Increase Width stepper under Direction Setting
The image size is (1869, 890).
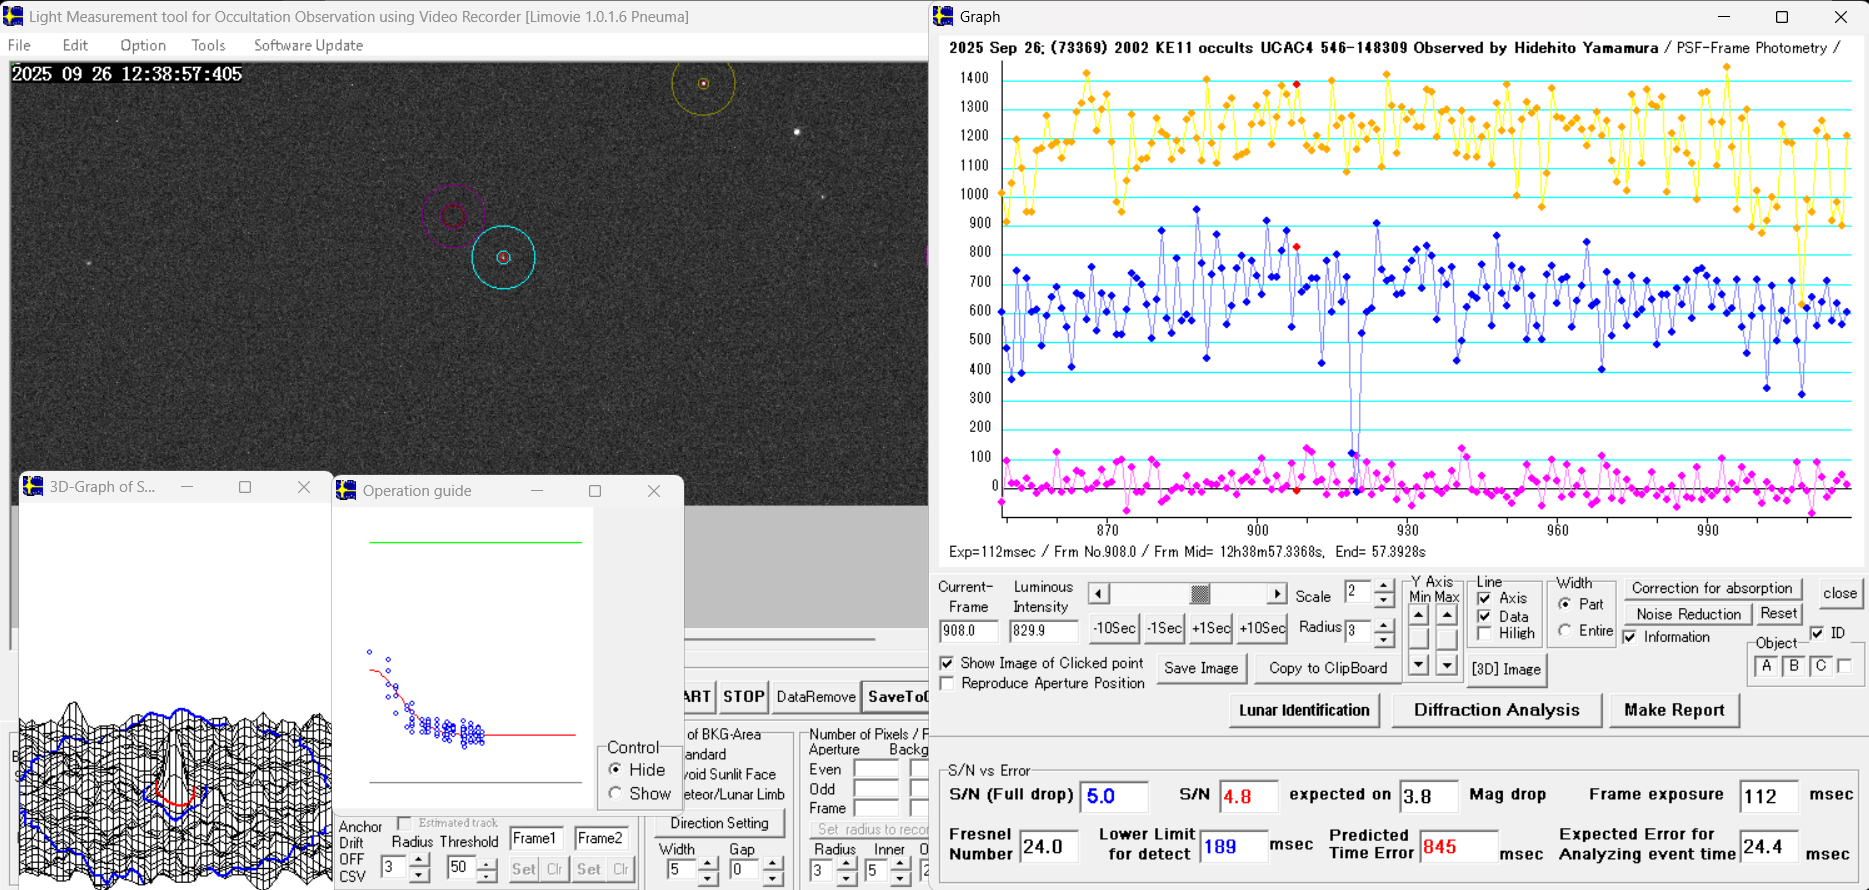[x=708, y=863]
